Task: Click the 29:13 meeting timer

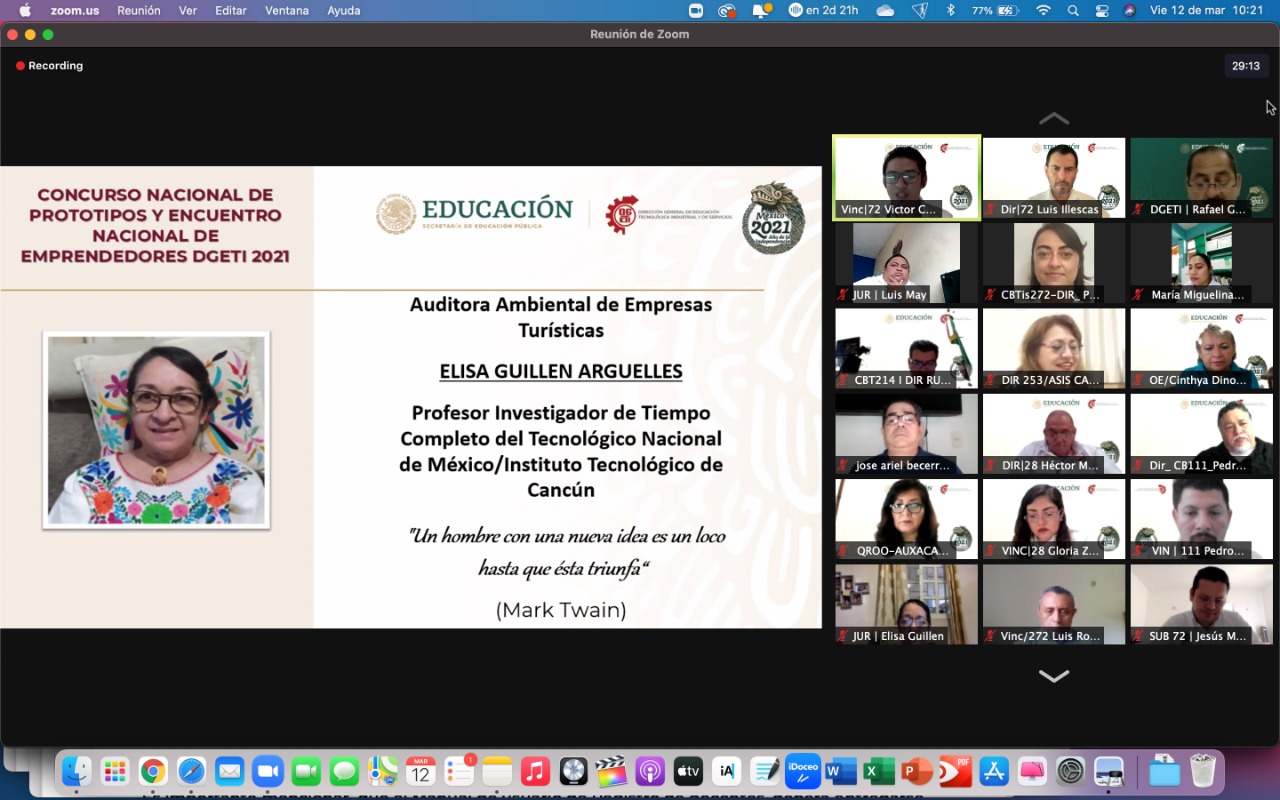Action: point(1245,66)
